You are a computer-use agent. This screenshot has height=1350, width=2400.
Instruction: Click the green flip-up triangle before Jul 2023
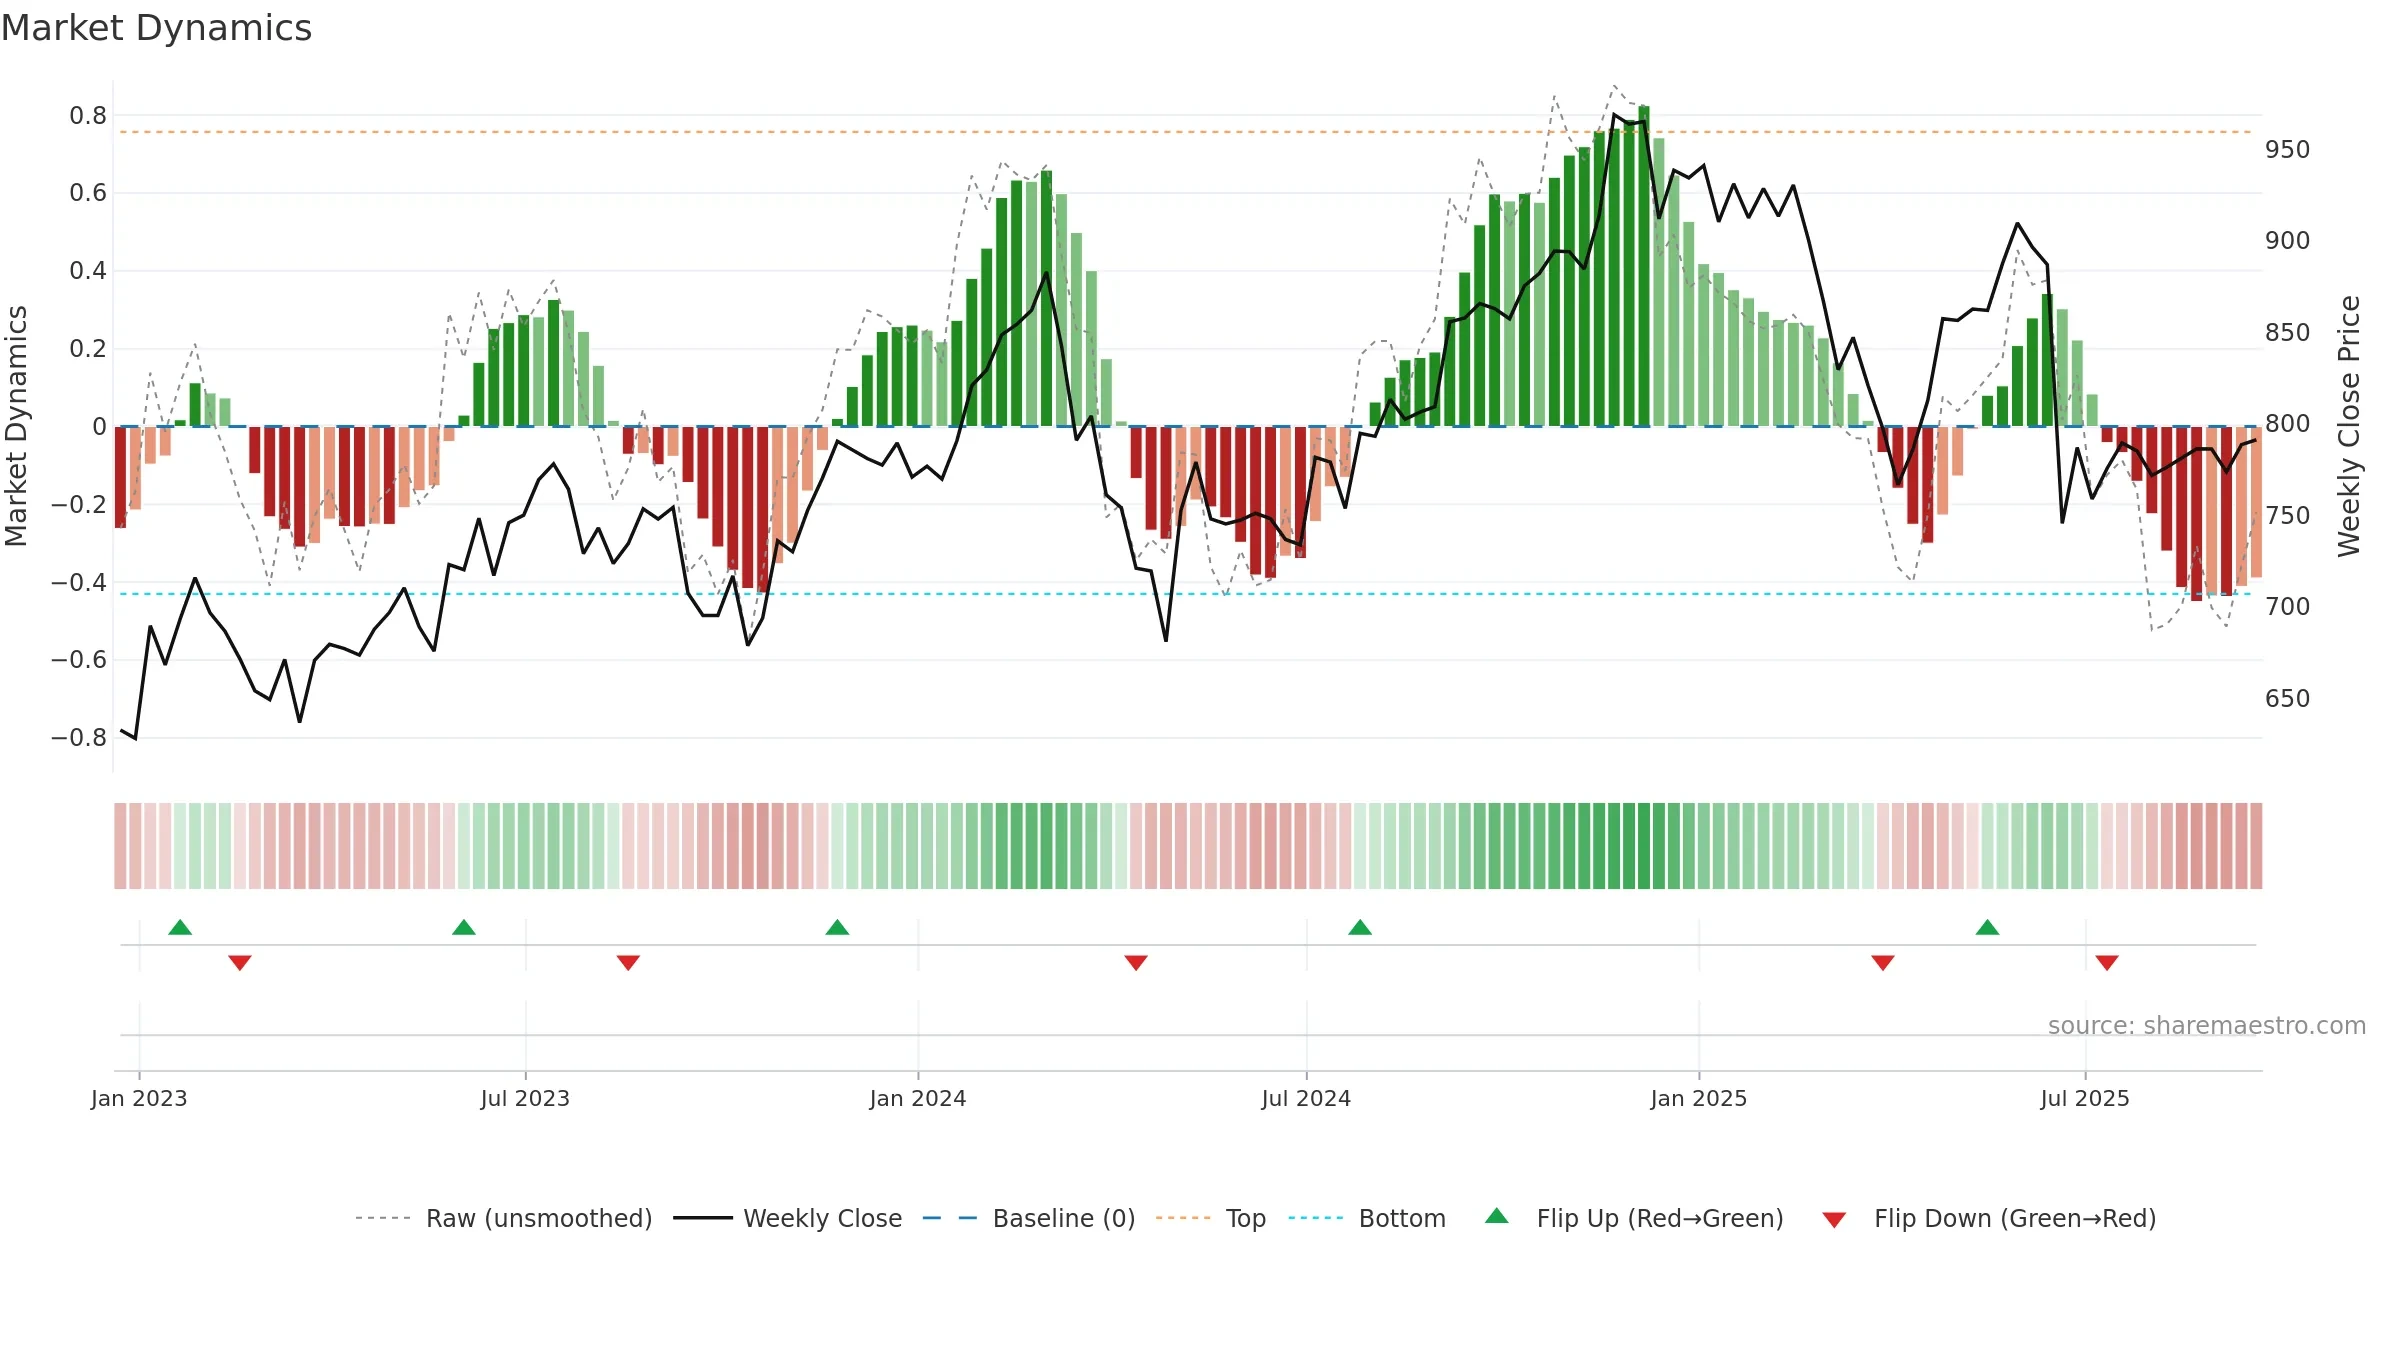[x=464, y=927]
